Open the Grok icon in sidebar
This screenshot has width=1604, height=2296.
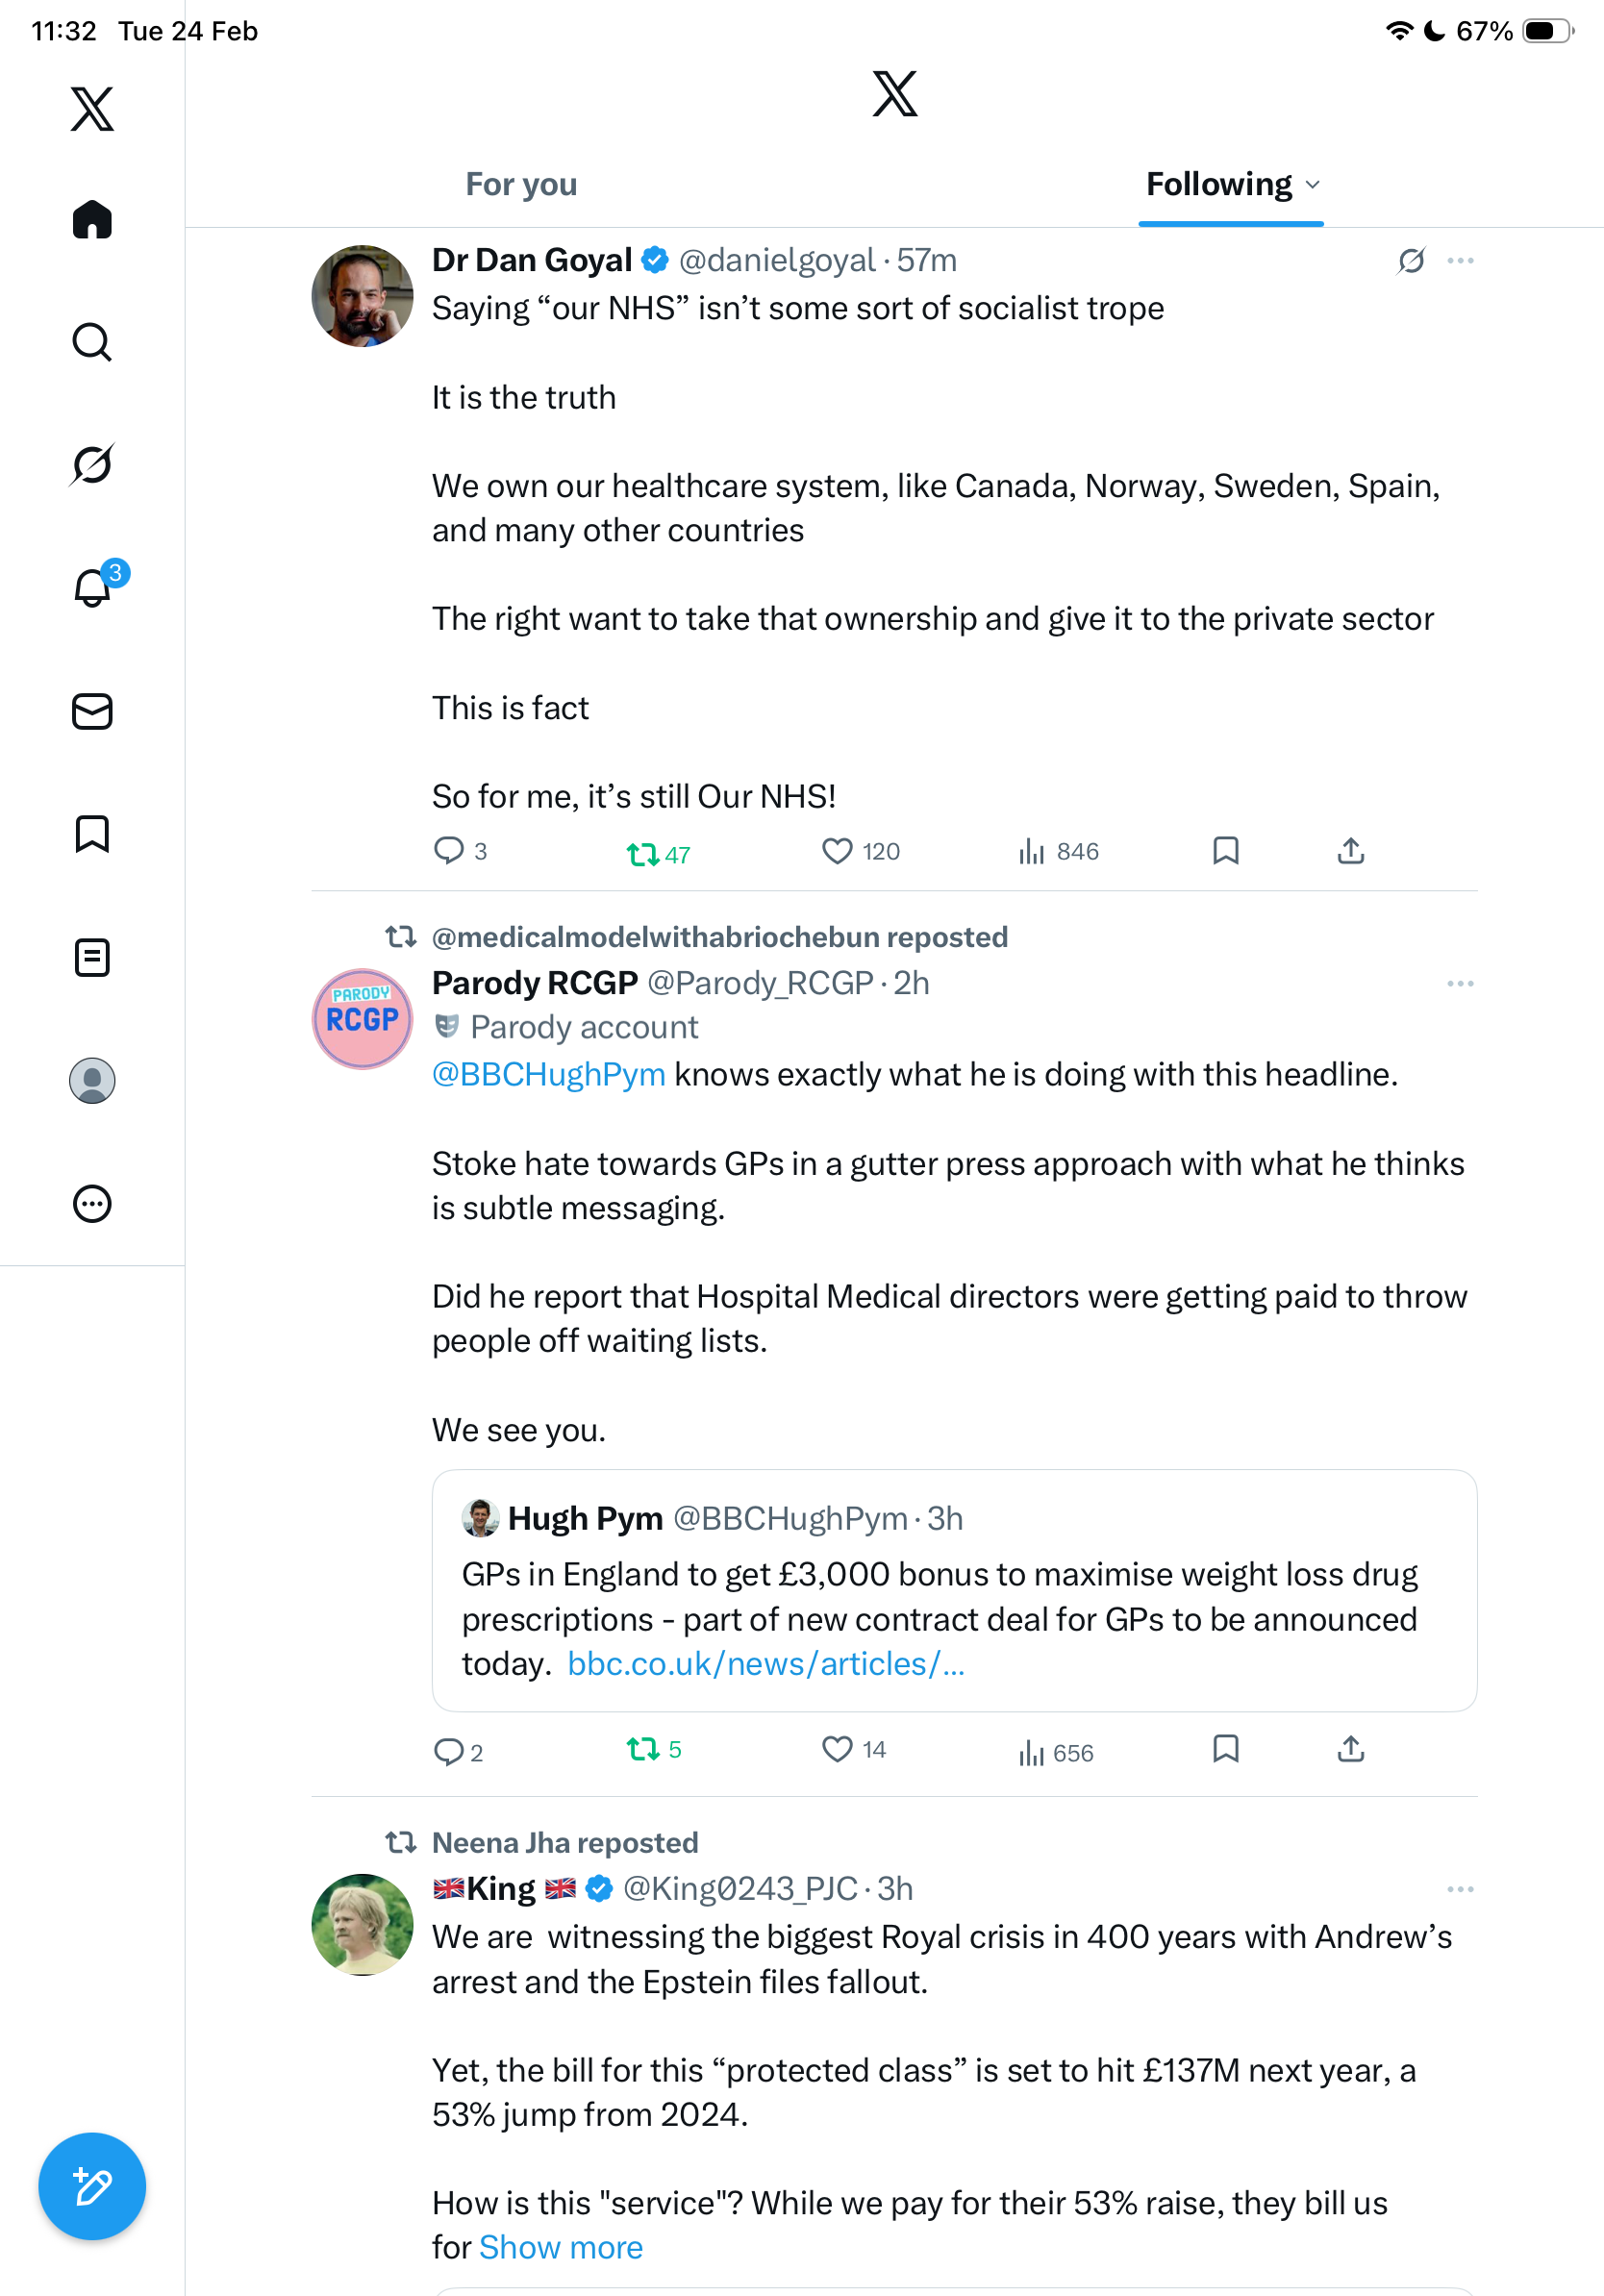tap(92, 464)
